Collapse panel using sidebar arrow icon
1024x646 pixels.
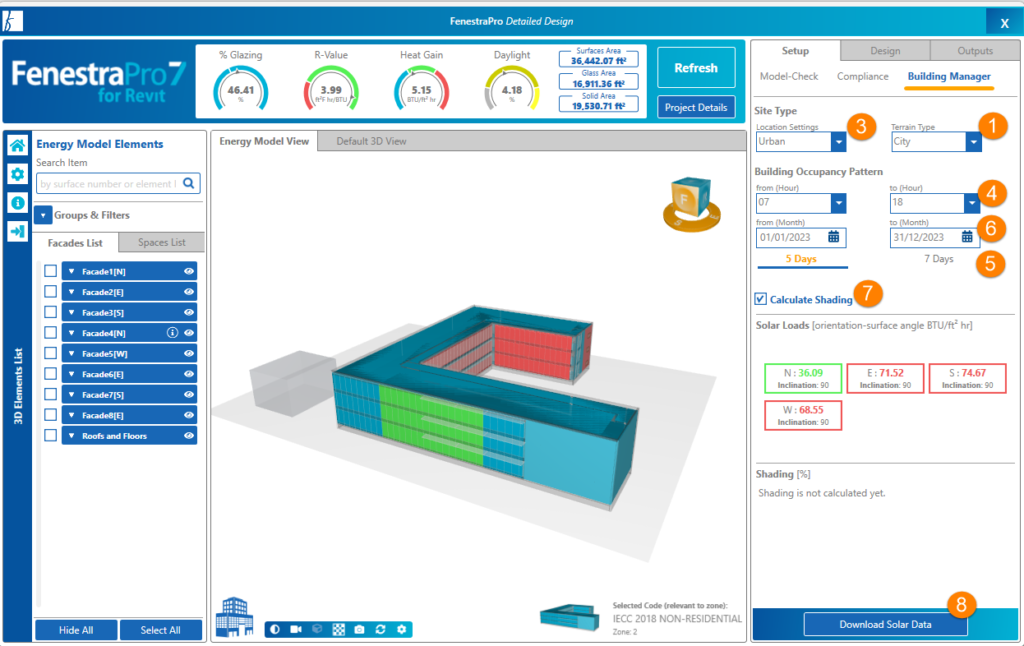(x=18, y=231)
